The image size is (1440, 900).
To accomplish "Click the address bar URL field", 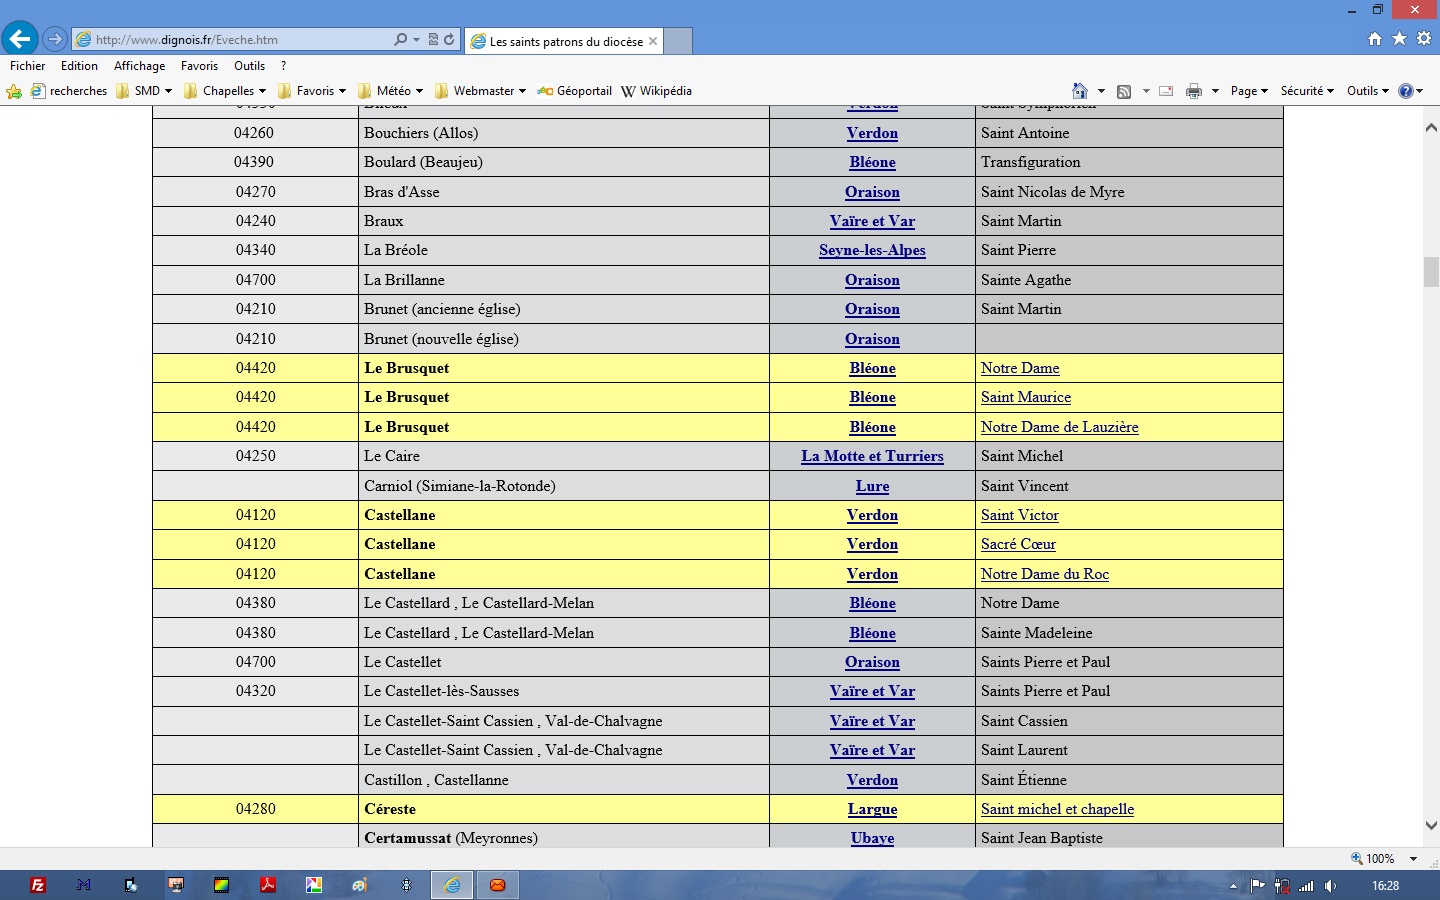I will pyautogui.click(x=240, y=40).
